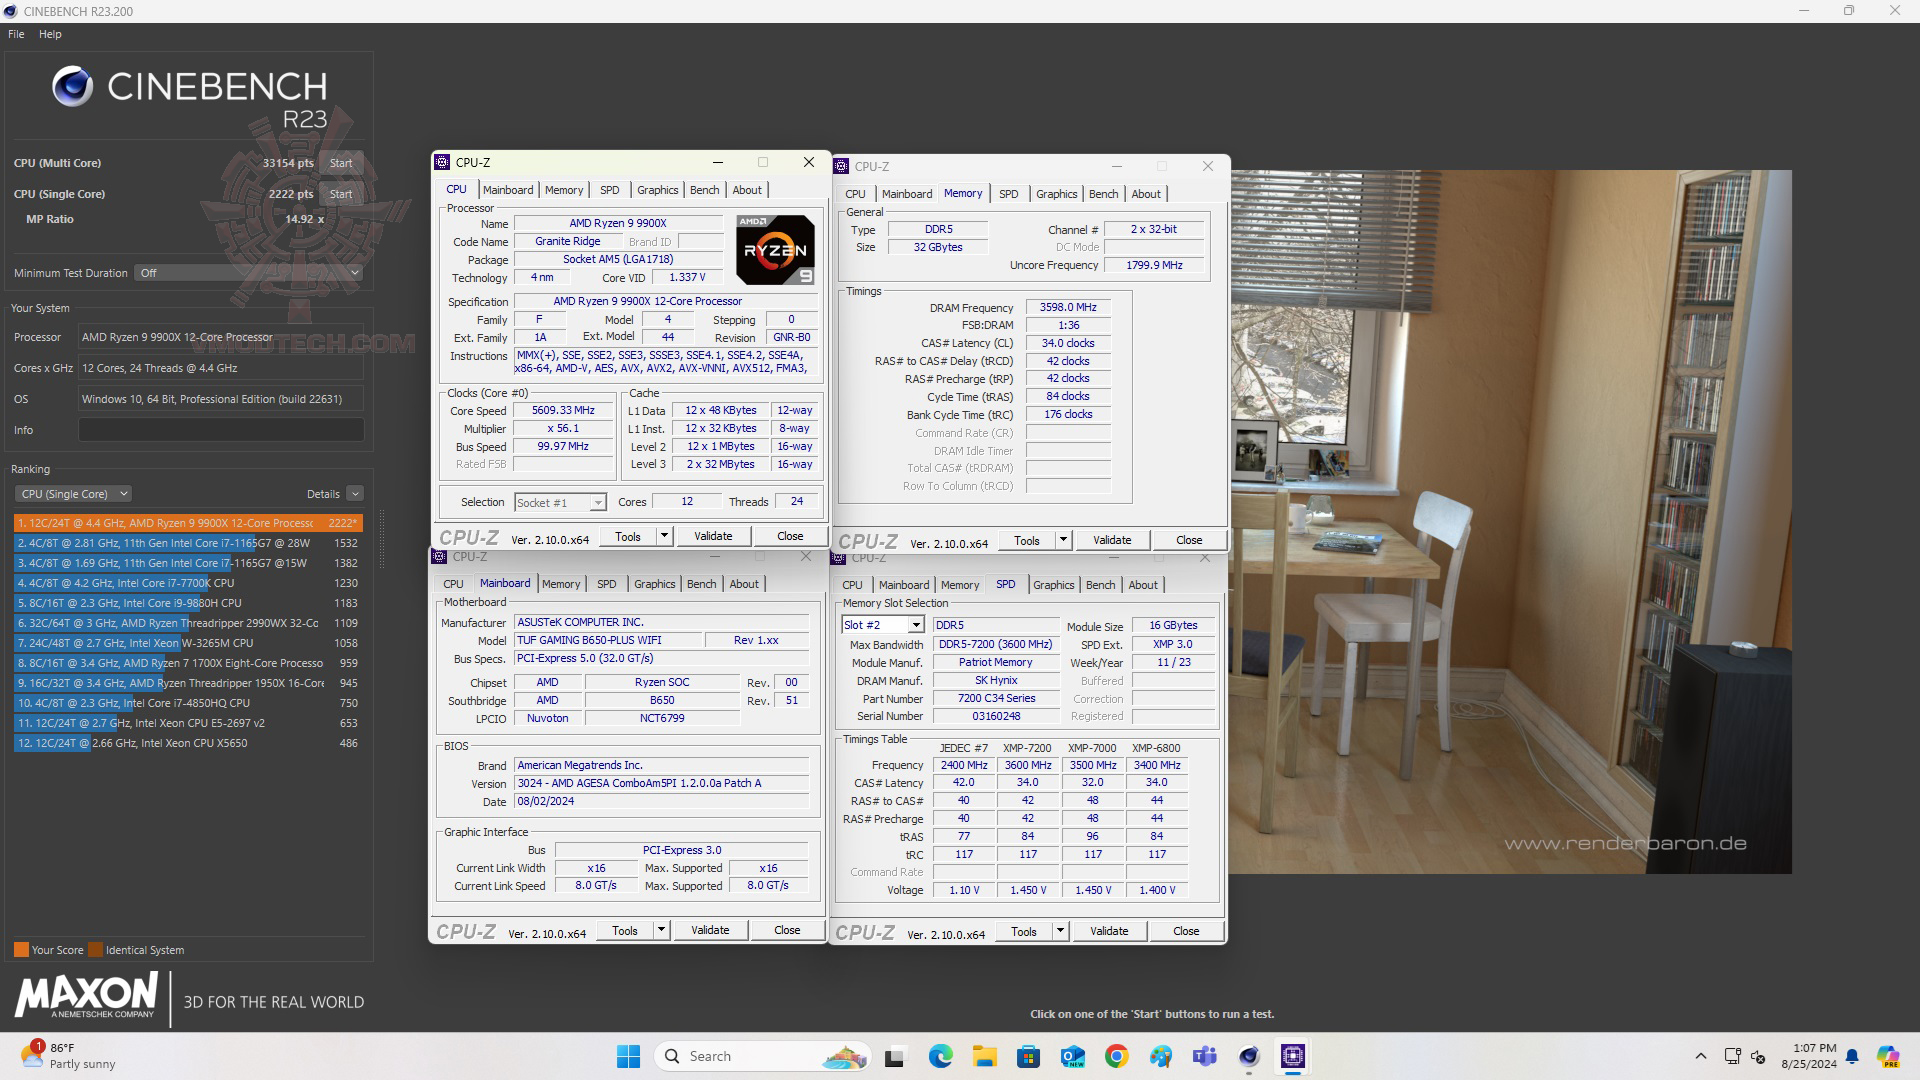Launch Microsoft Edge from the taskbar
Image resolution: width=1920 pixels, height=1080 pixels.
[940, 1057]
